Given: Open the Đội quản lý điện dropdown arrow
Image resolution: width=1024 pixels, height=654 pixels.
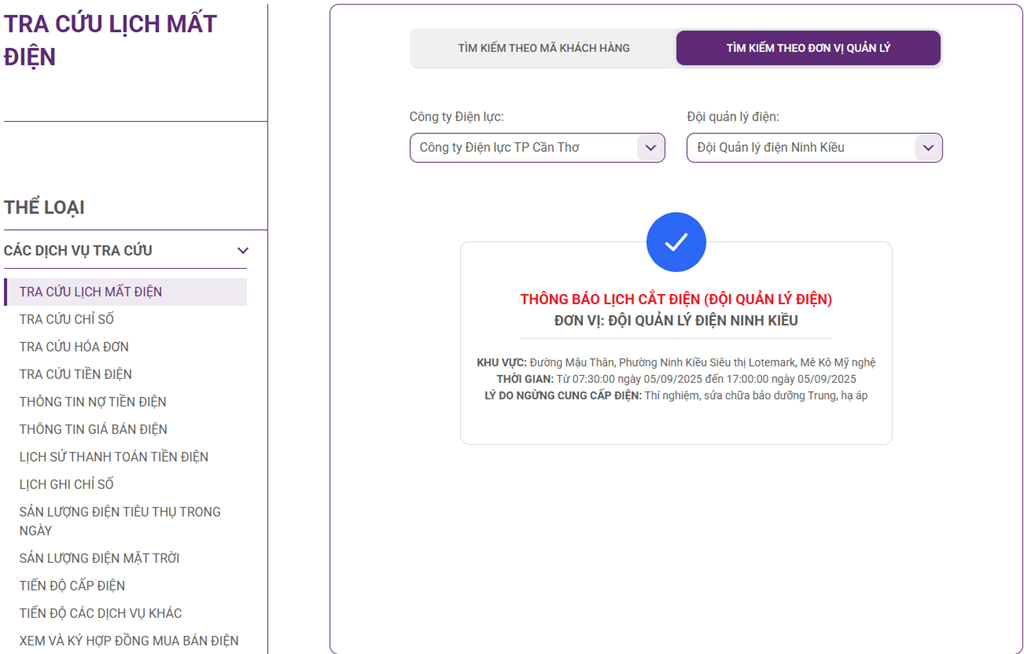Looking at the screenshot, I should [x=928, y=148].
